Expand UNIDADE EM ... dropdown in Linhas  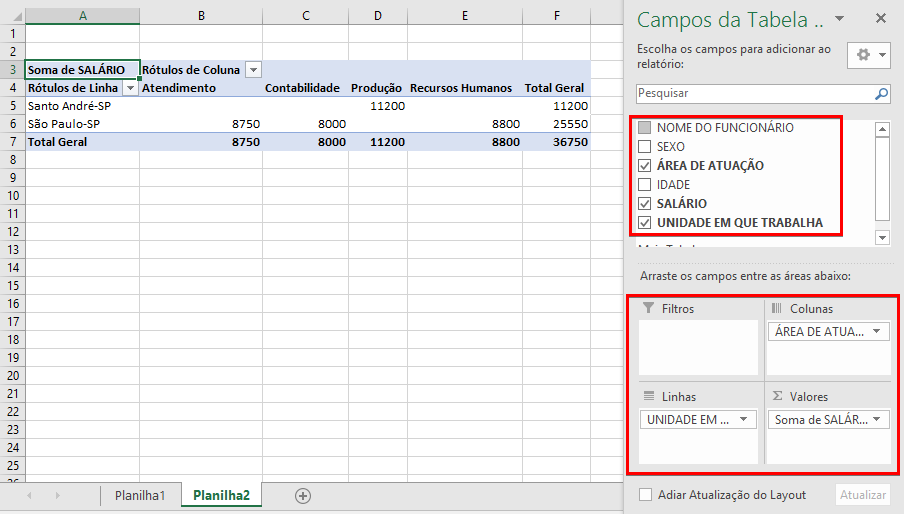click(744, 419)
